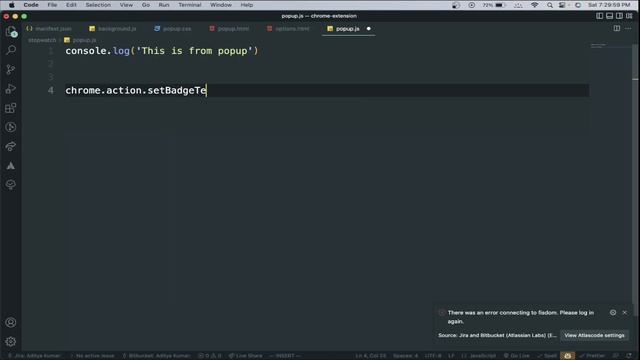This screenshot has width=640, height=360.
Task: Click Live Share in the status bar
Action: [x=246, y=356]
